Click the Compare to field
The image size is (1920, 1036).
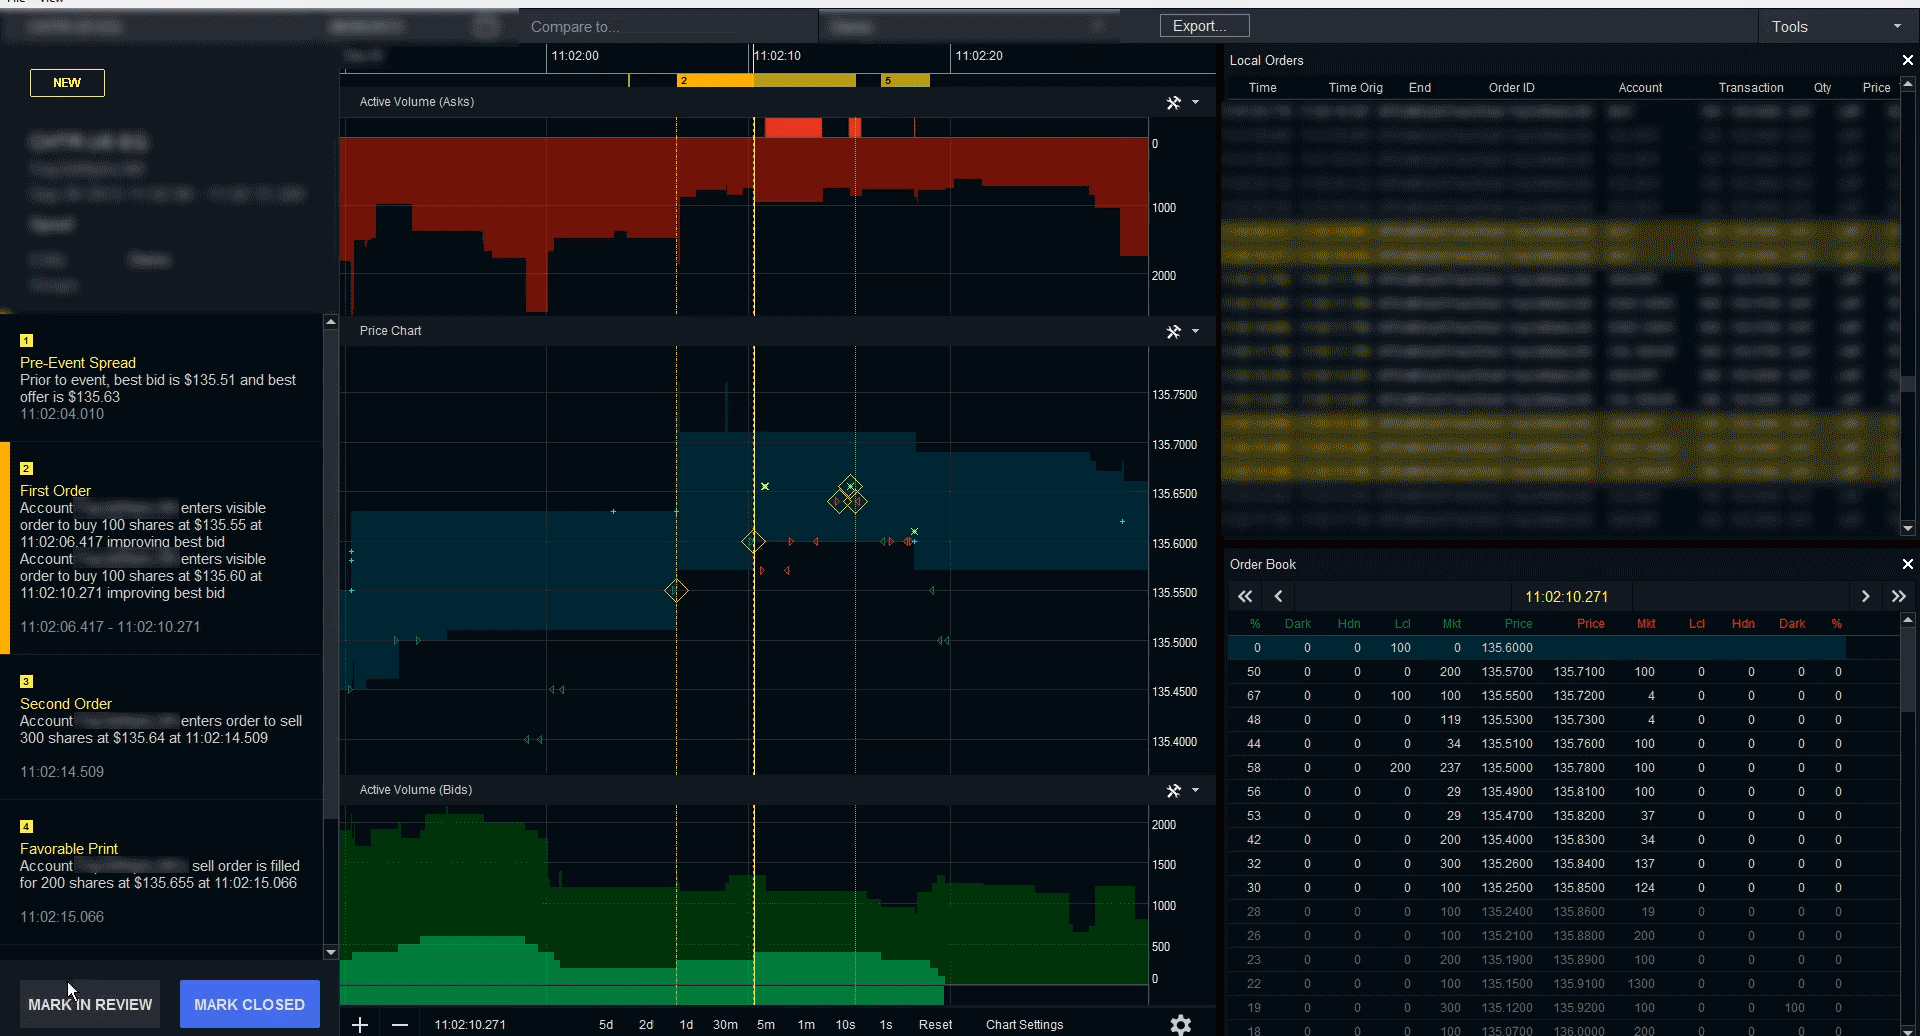coord(668,27)
